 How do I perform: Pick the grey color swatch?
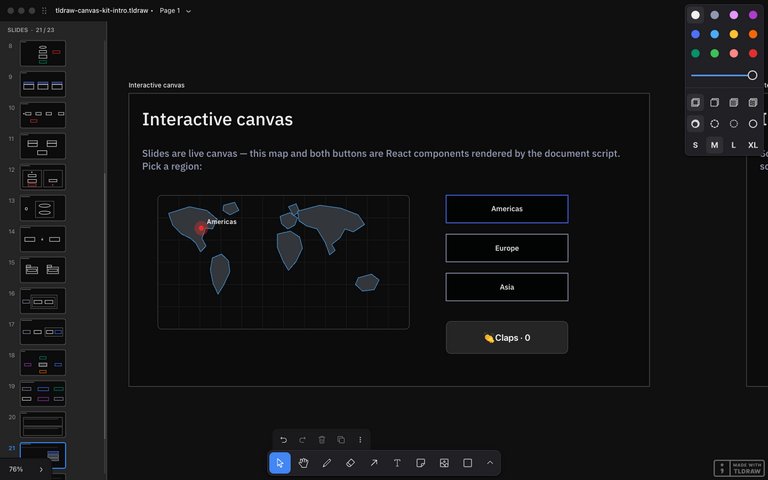[715, 15]
